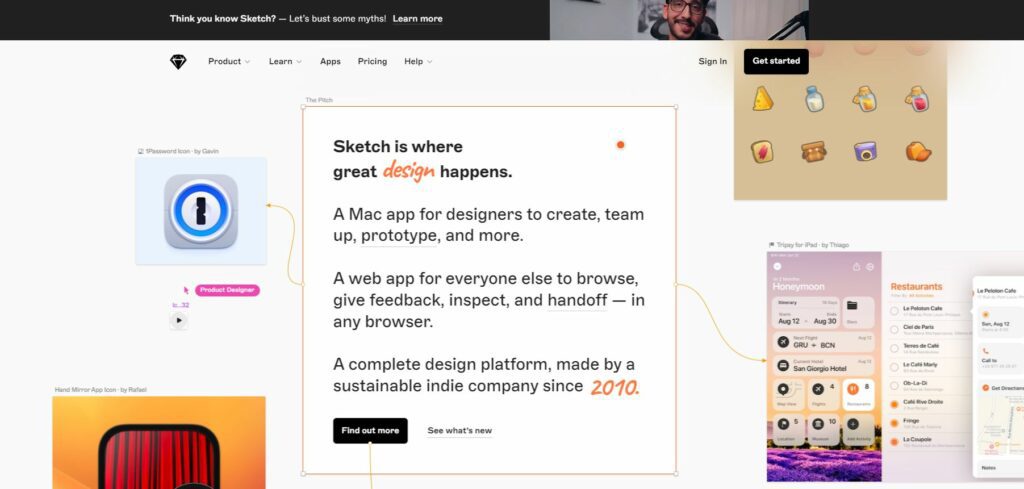1024x489 pixels.
Task: Click Sign In in the header
Action: (x=712, y=61)
